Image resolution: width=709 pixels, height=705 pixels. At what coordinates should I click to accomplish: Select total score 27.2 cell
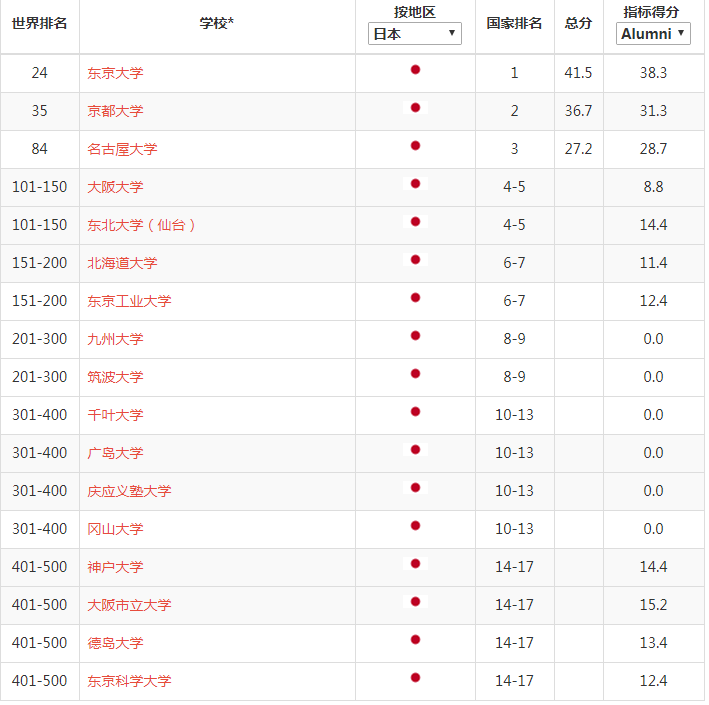tap(578, 149)
